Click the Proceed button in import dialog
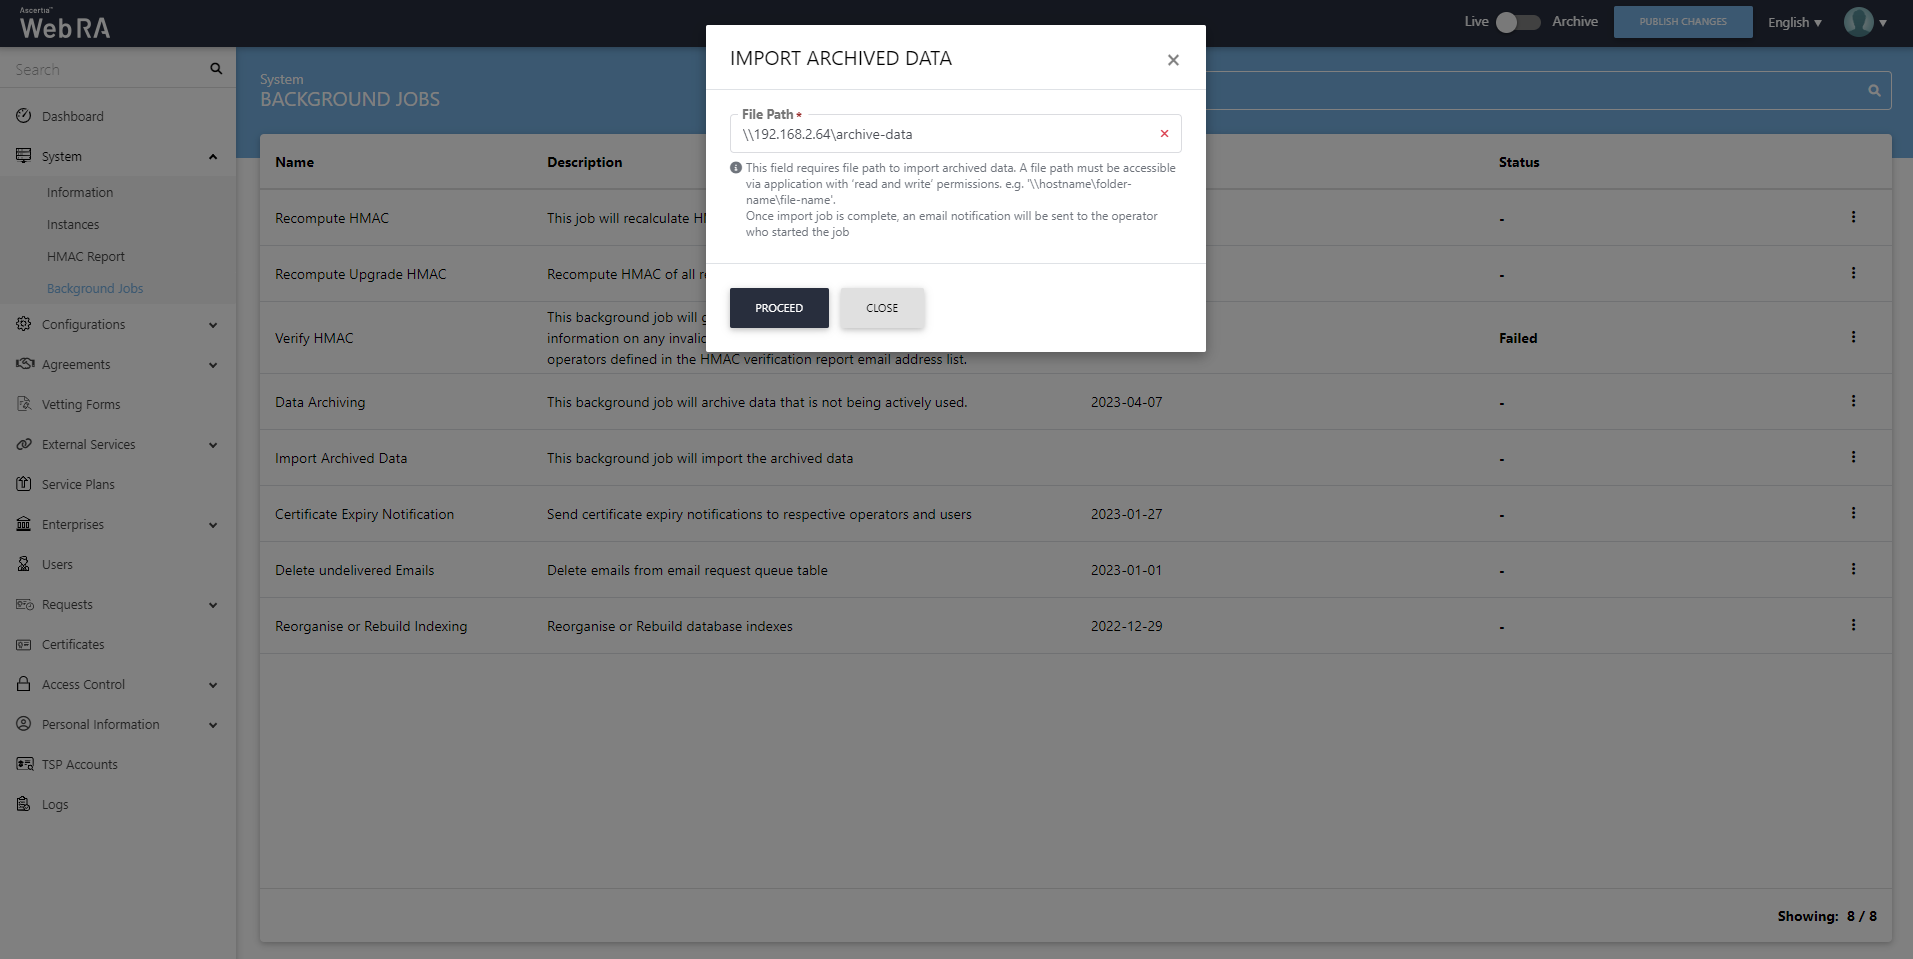This screenshot has height=959, width=1913. pos(778,308)
